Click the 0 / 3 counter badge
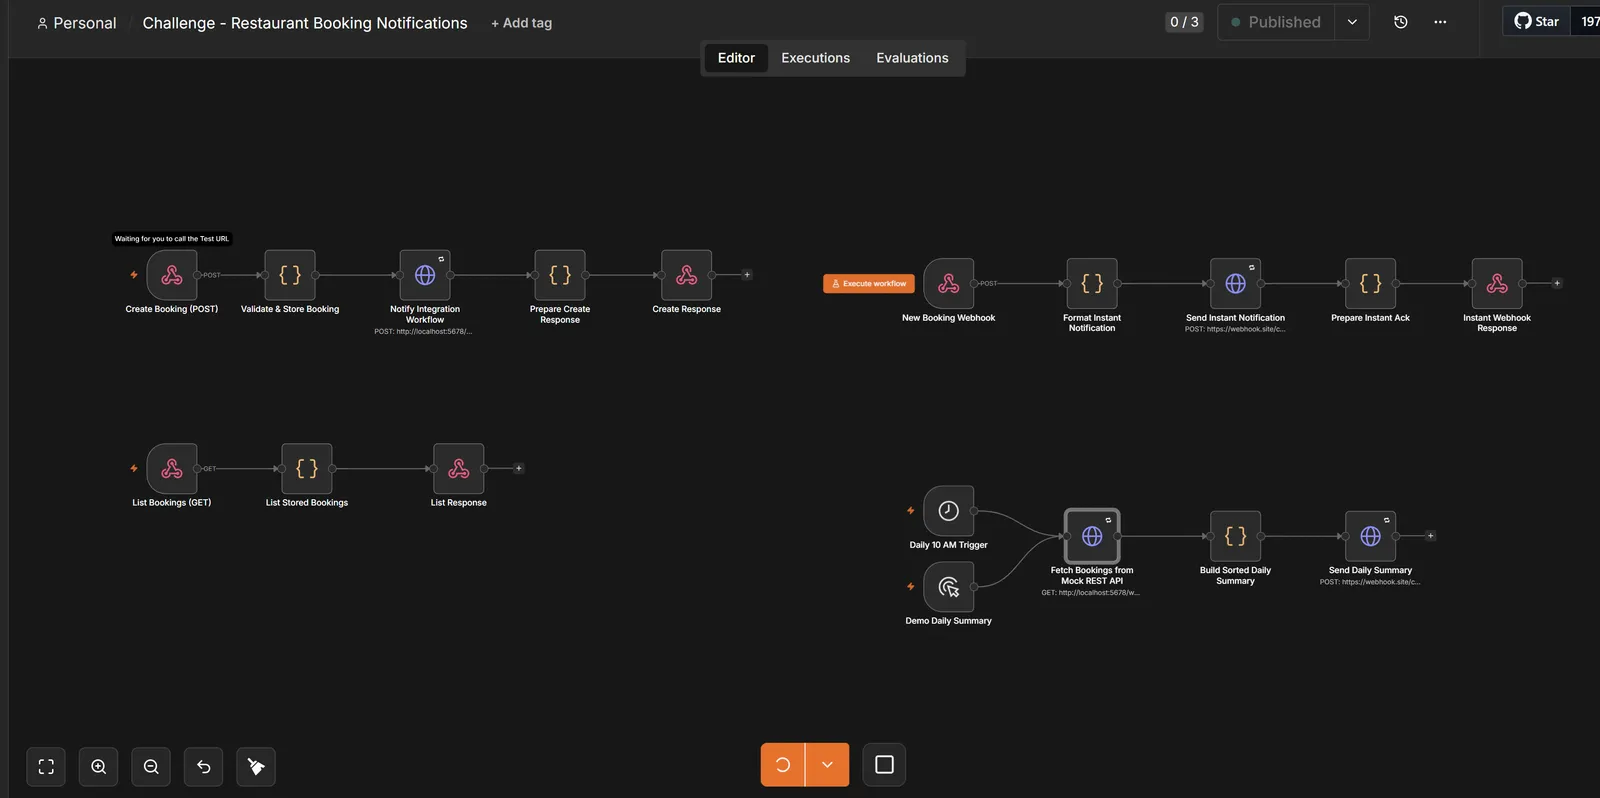 pos(1184,22)
